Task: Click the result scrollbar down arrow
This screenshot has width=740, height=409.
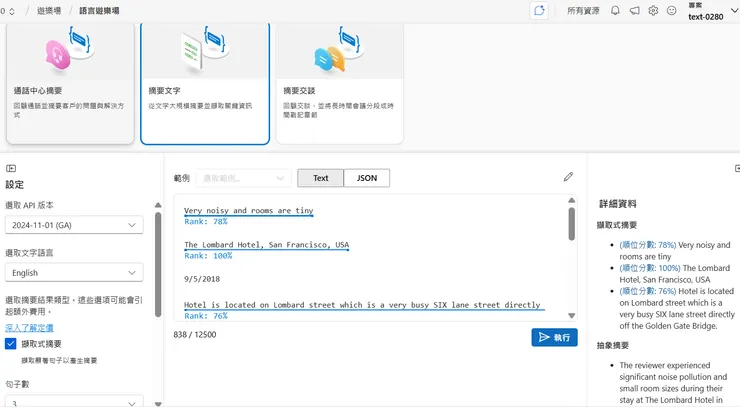Action: pyautogui.click(x=572, y=315)
